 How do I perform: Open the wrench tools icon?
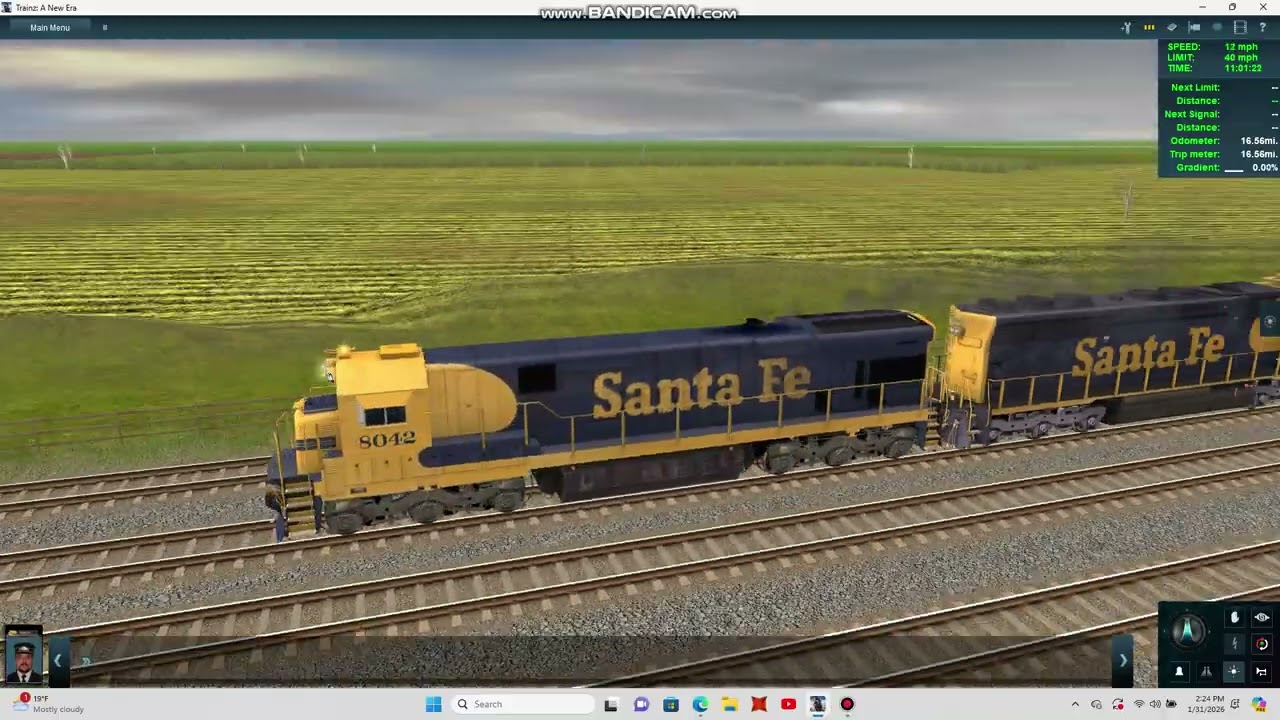(1126, 28)
